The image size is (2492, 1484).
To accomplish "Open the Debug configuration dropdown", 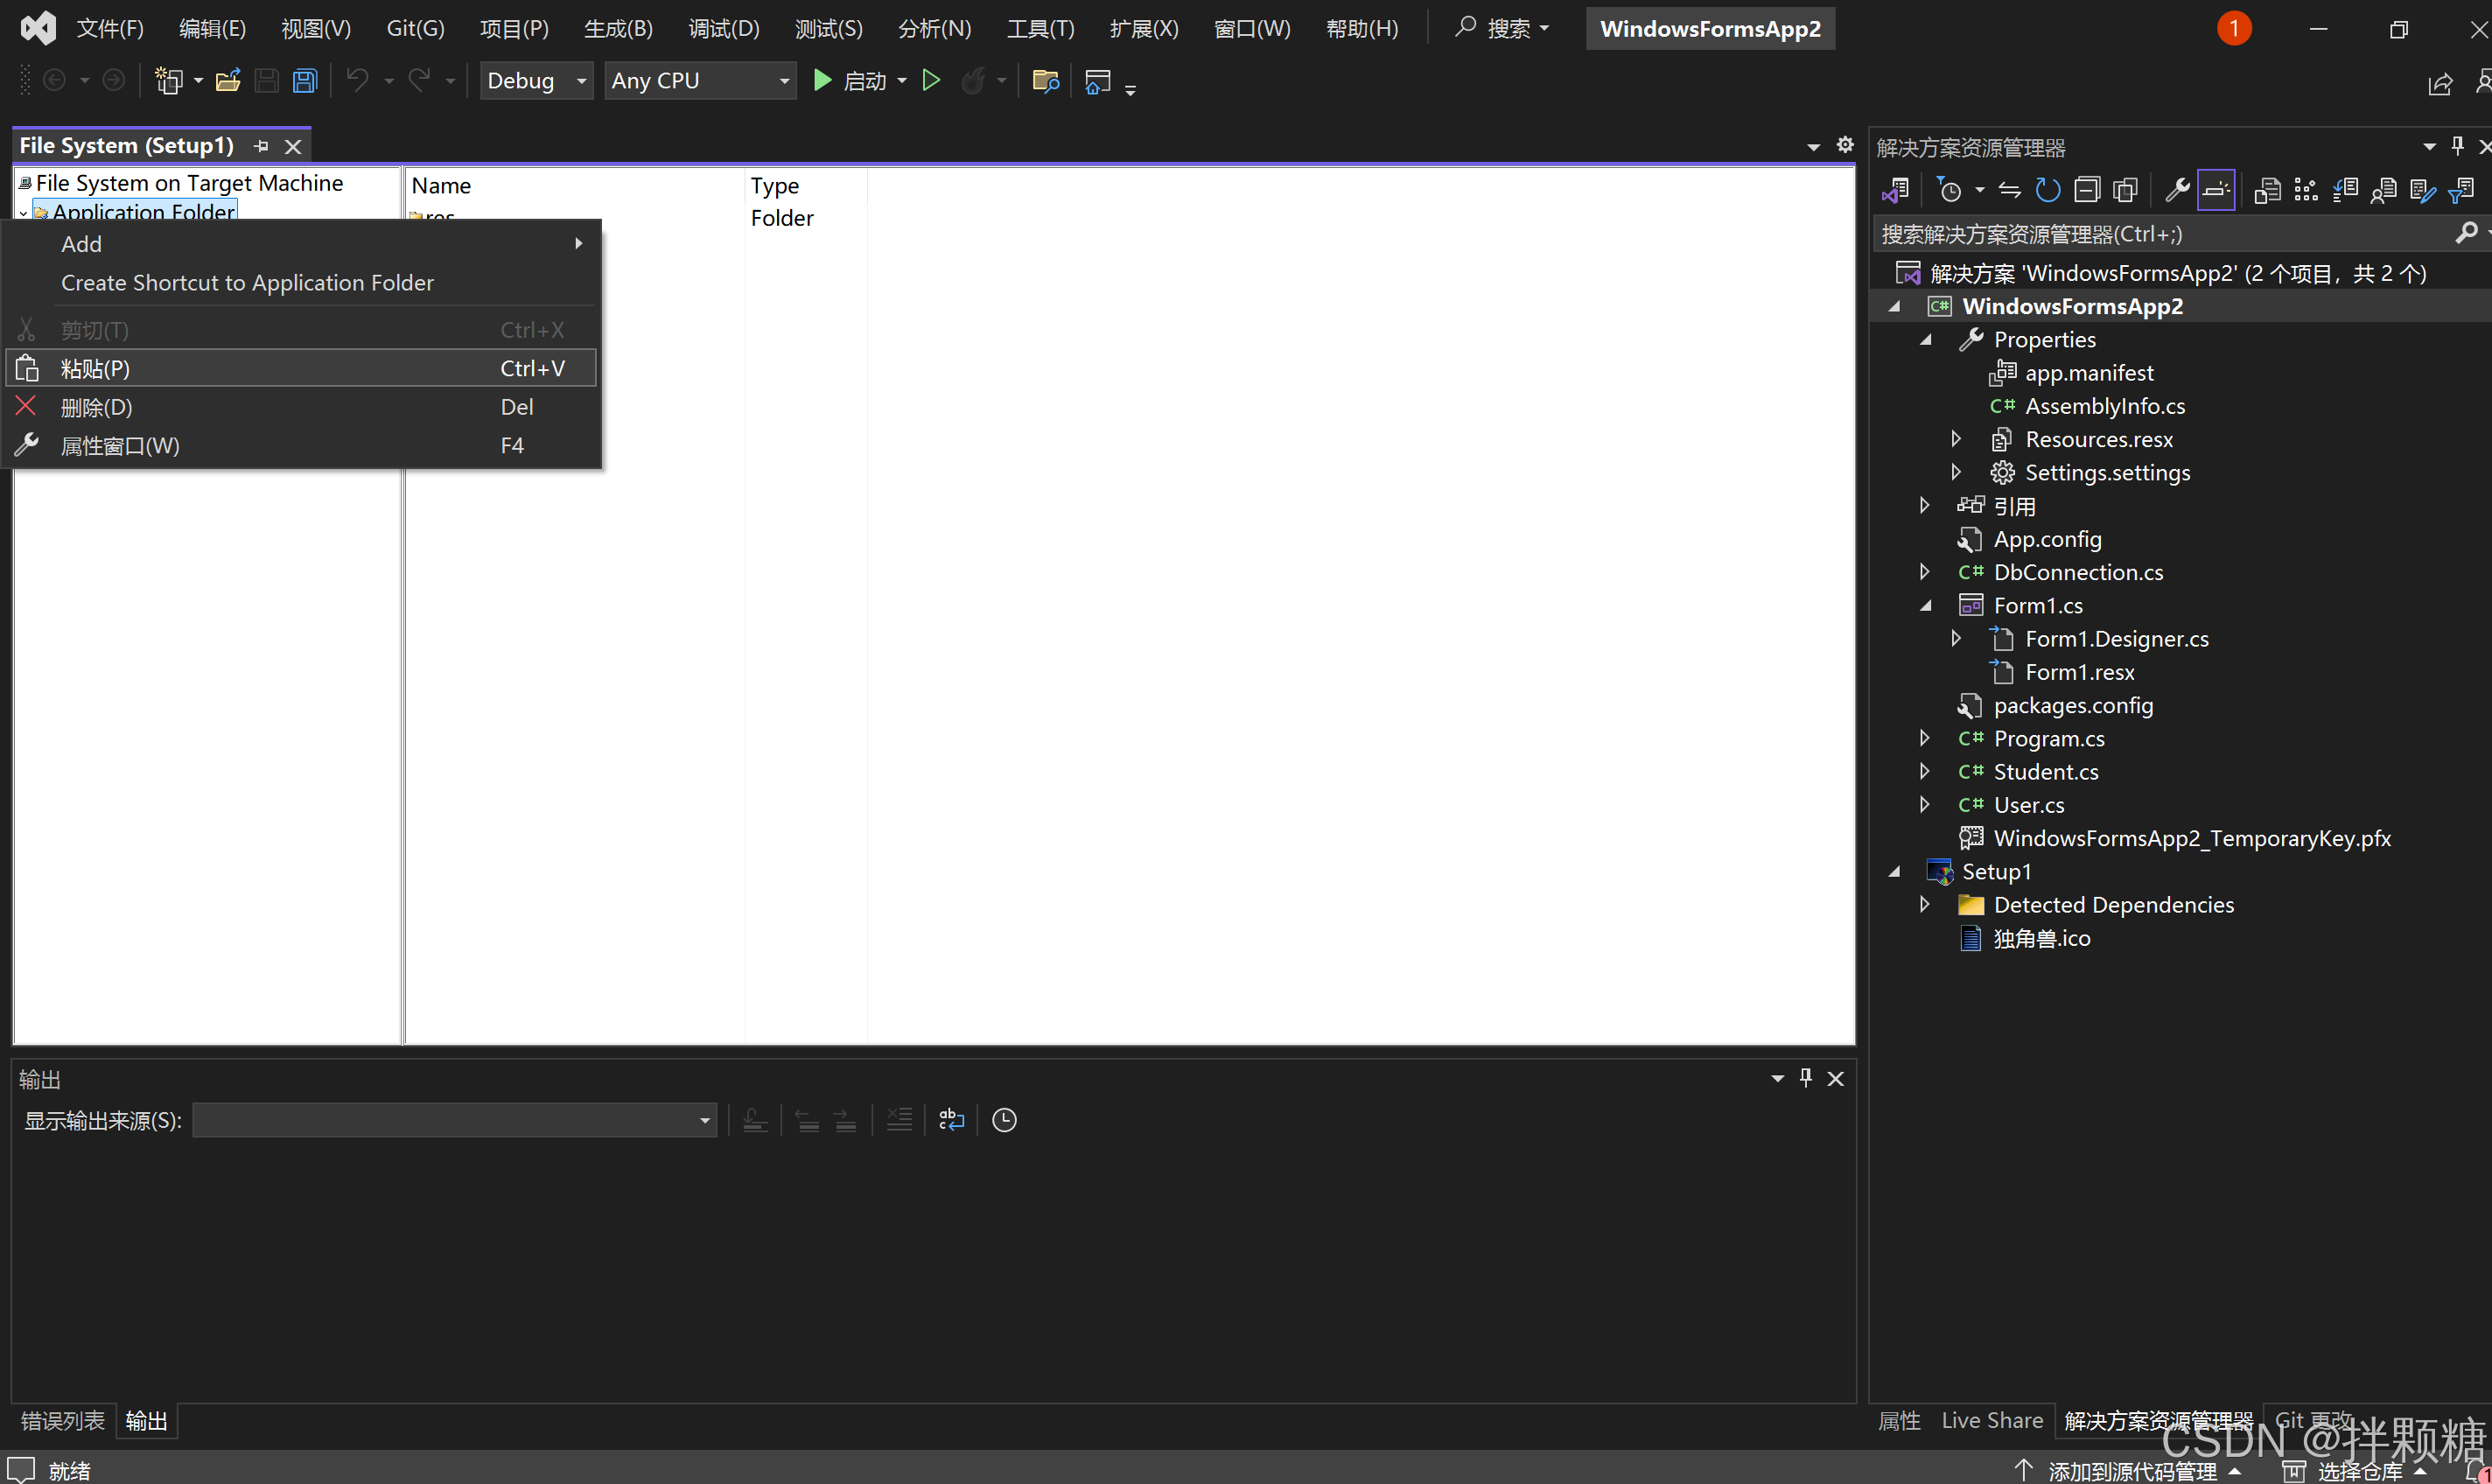I will click(580, 80).
